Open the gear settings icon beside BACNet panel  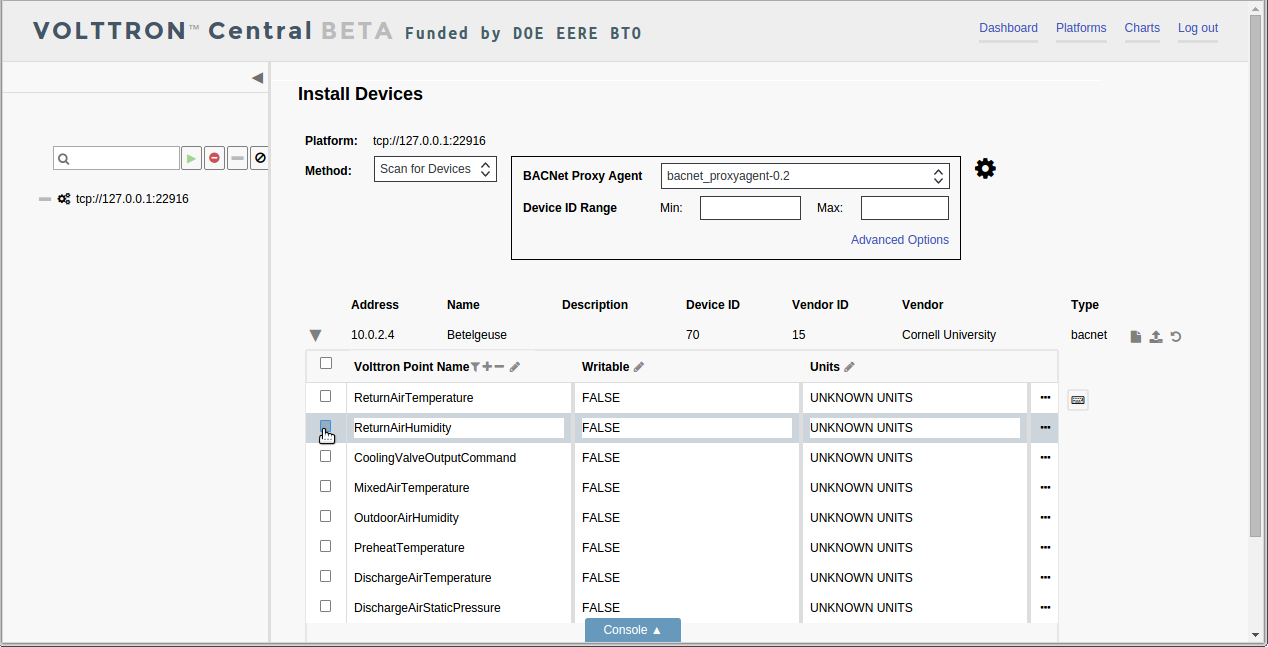[x=985, y=168]
